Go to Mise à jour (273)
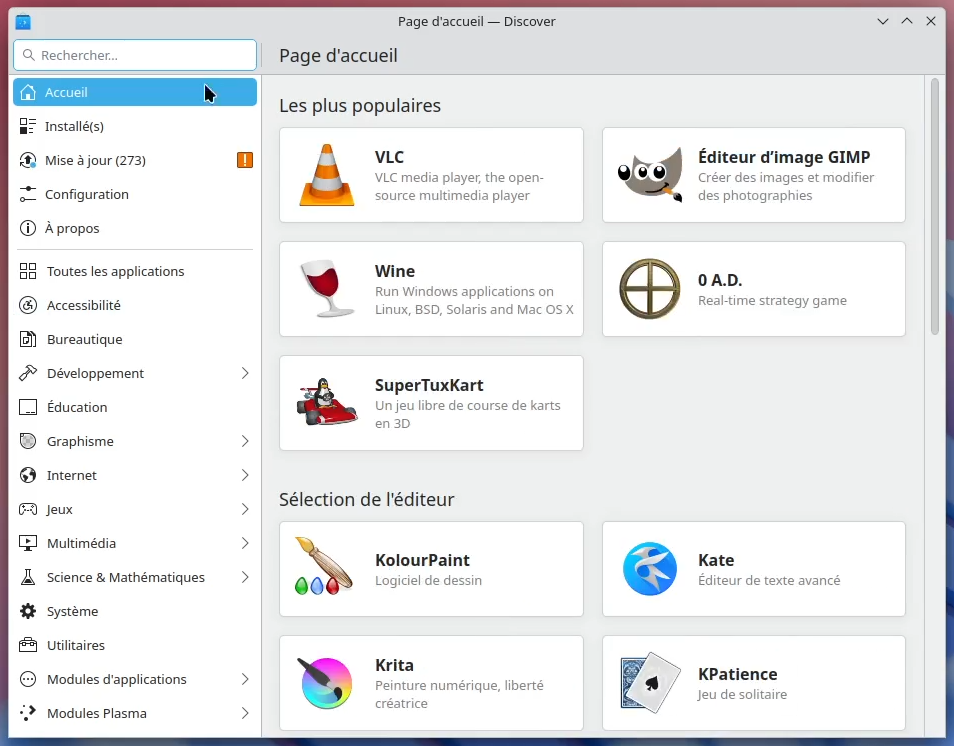 [x=95, y=160]
